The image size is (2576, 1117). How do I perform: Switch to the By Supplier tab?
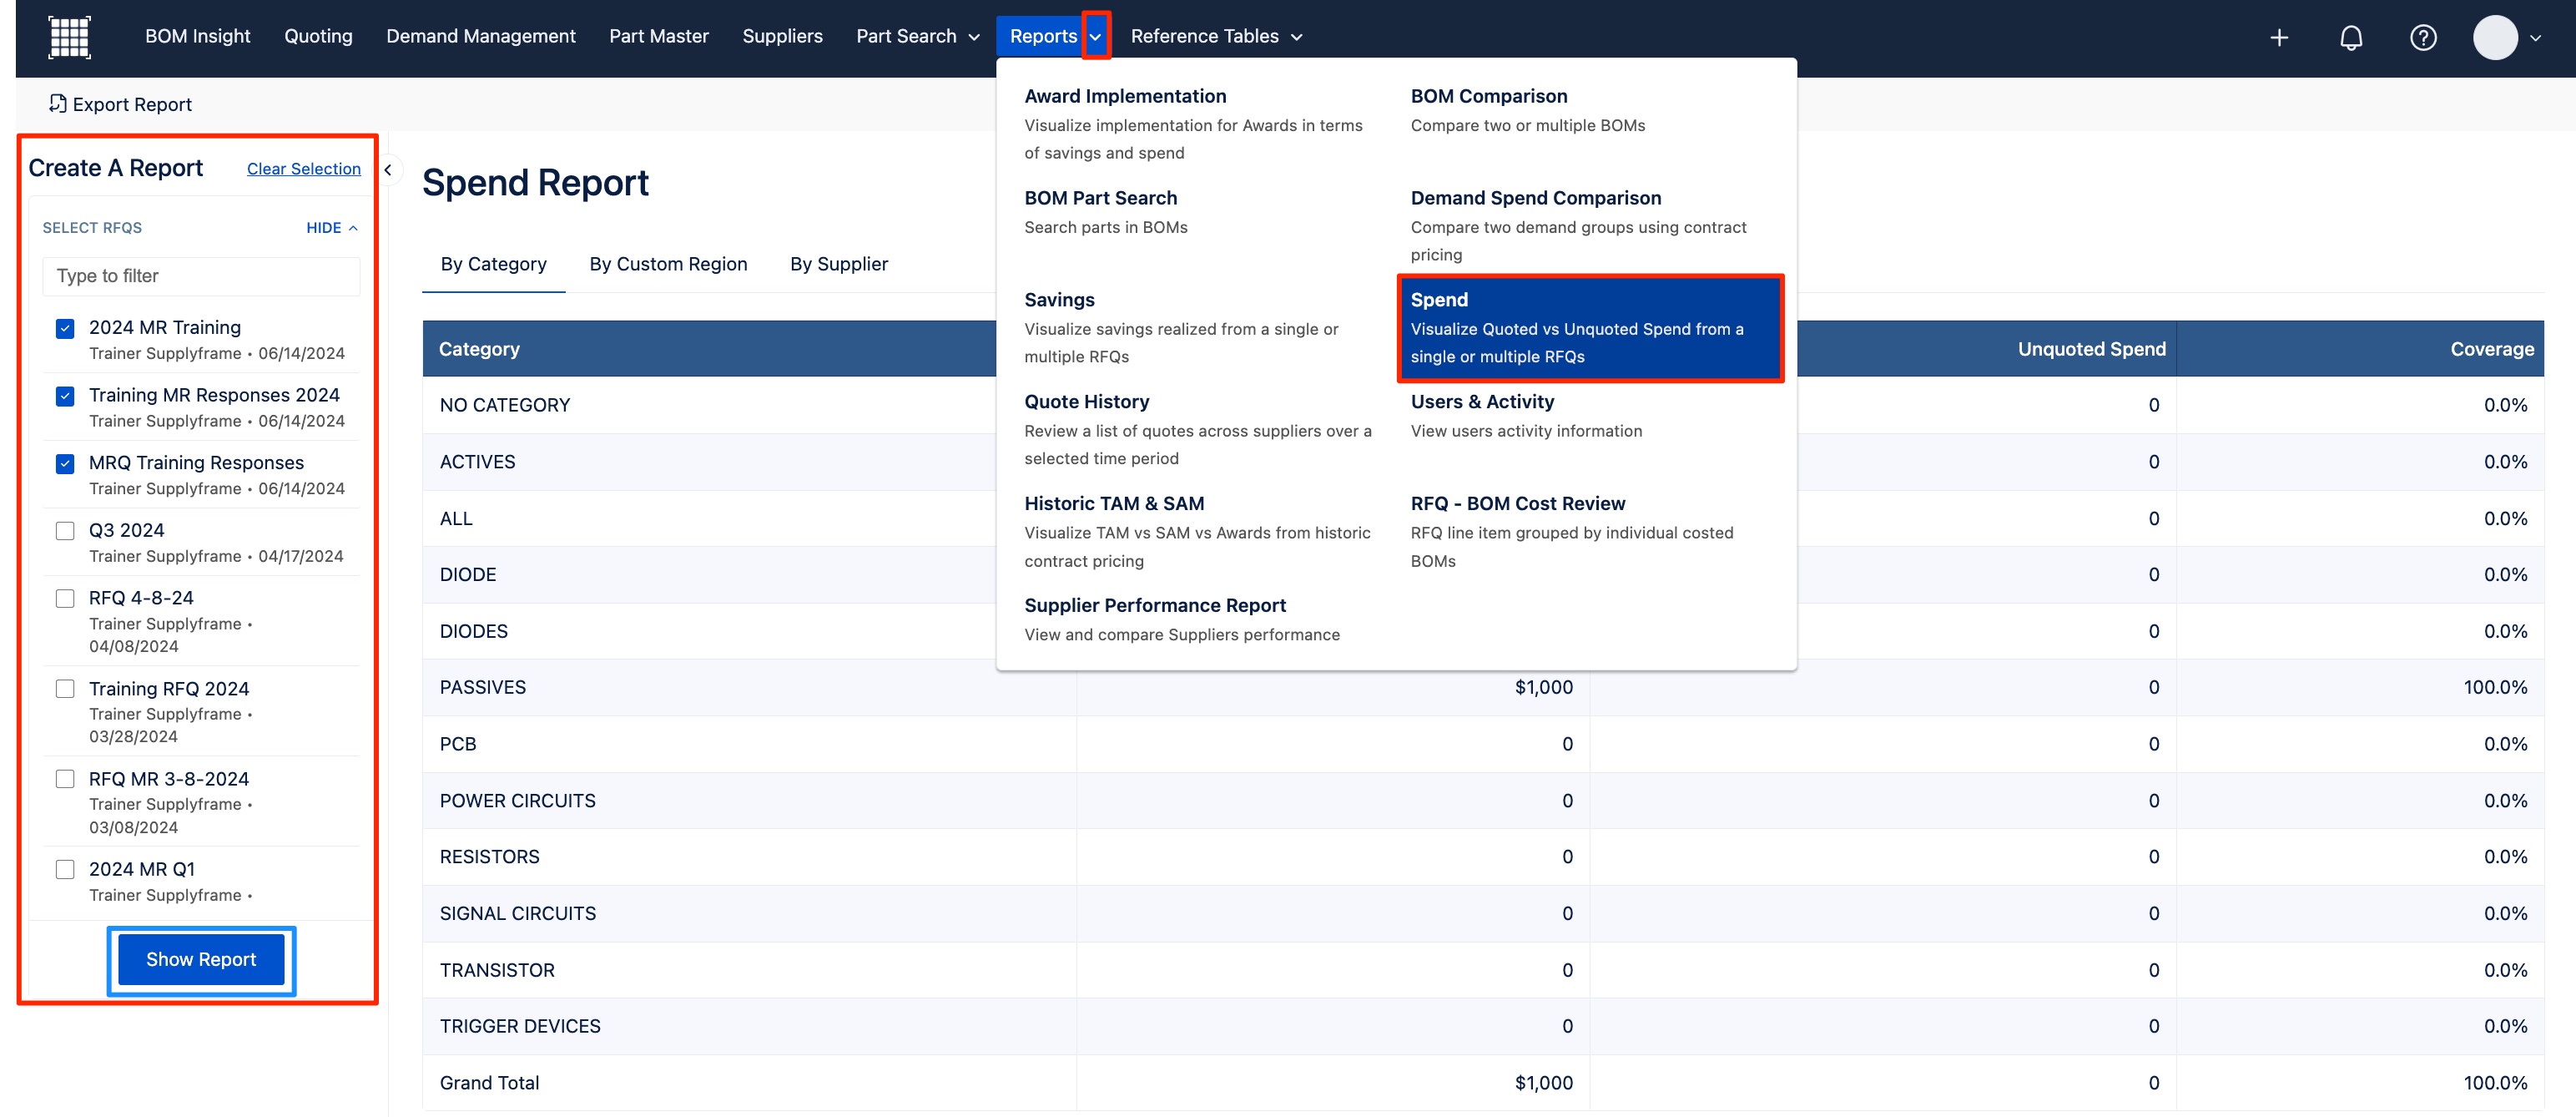(x=839, y=265)
